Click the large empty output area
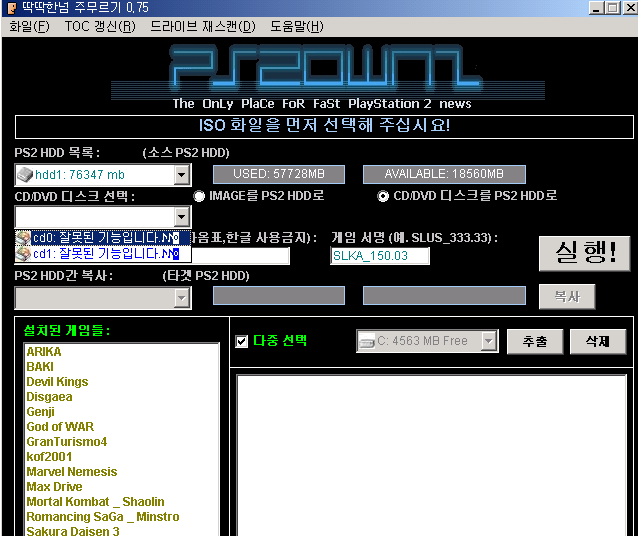This screenshot has width=638, height=536. [431, 455]
